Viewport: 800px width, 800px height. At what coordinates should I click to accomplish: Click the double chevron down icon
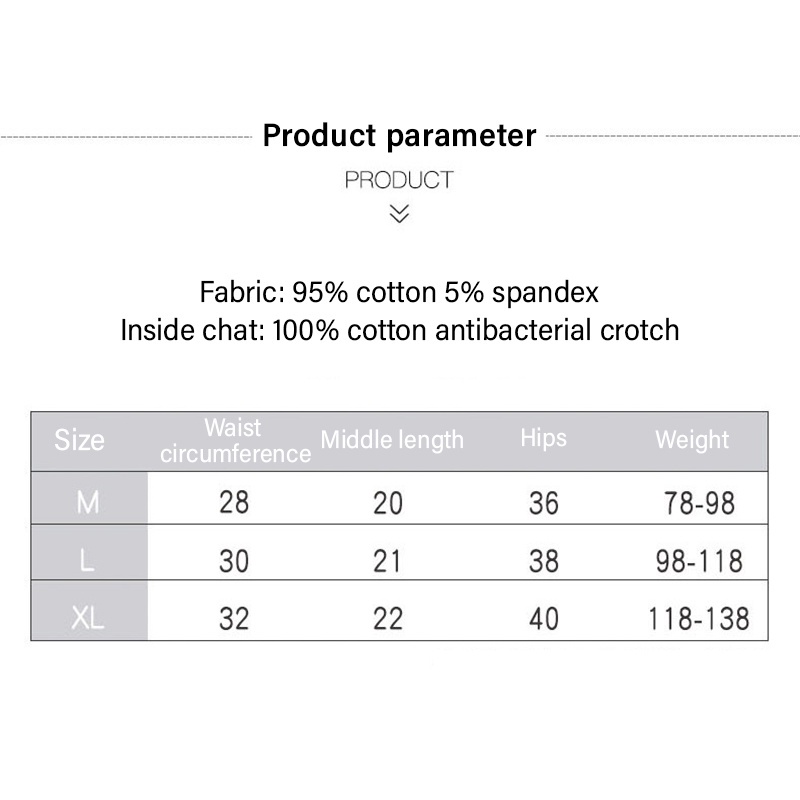(x=399, y=213)
